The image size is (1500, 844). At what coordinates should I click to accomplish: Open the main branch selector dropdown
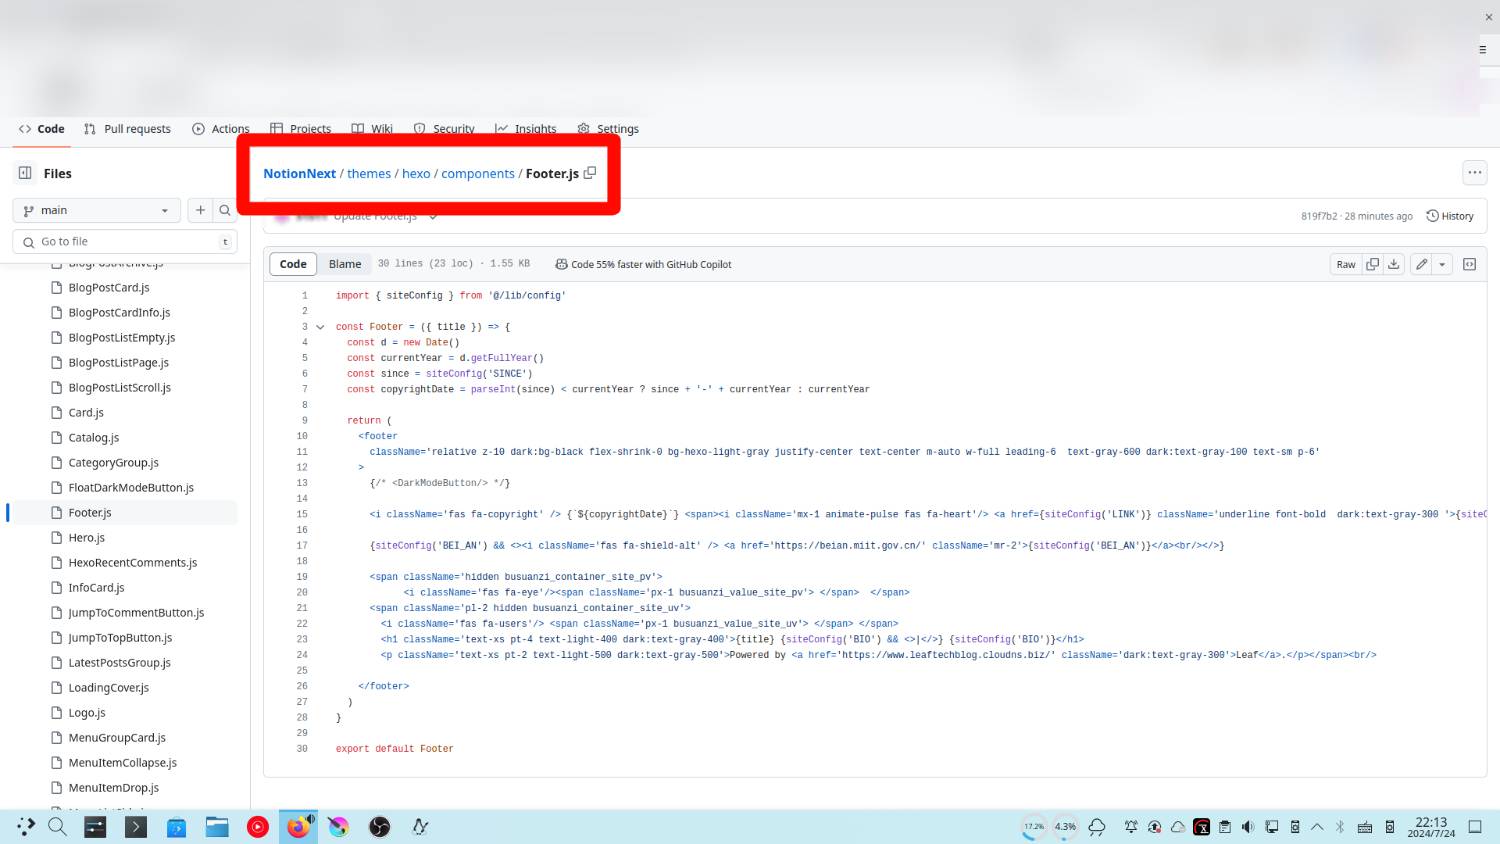tap(96, 210)
